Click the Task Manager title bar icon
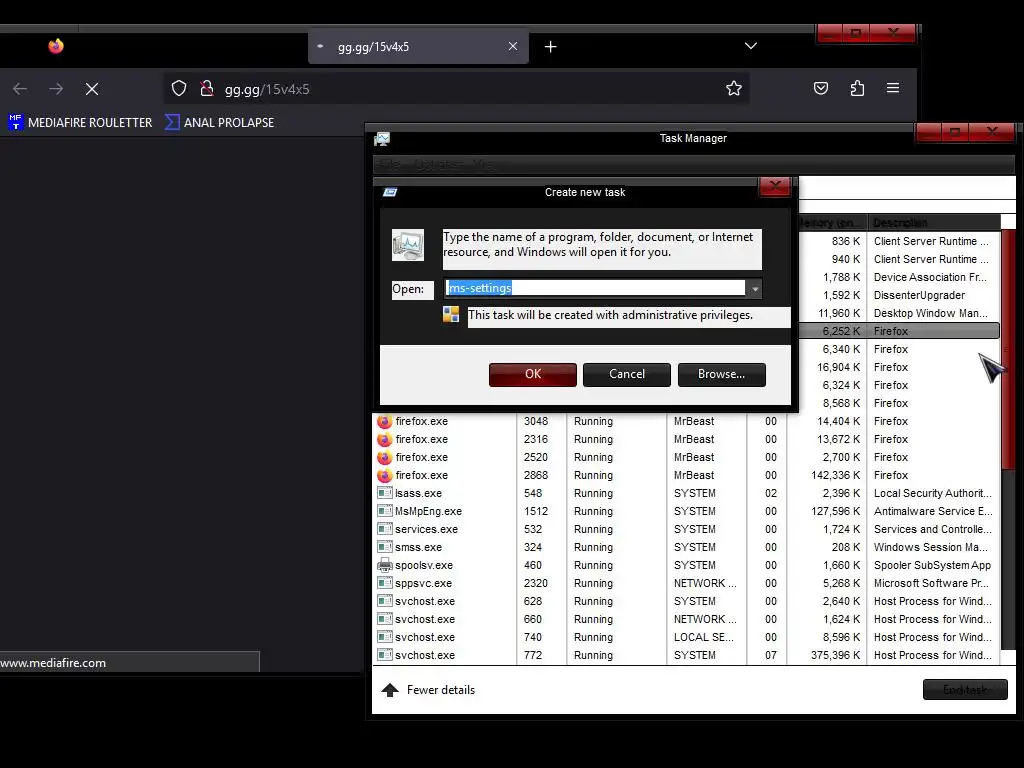Screen dimensions: 1024x768 pyautogui.click(x=382, y=138)
